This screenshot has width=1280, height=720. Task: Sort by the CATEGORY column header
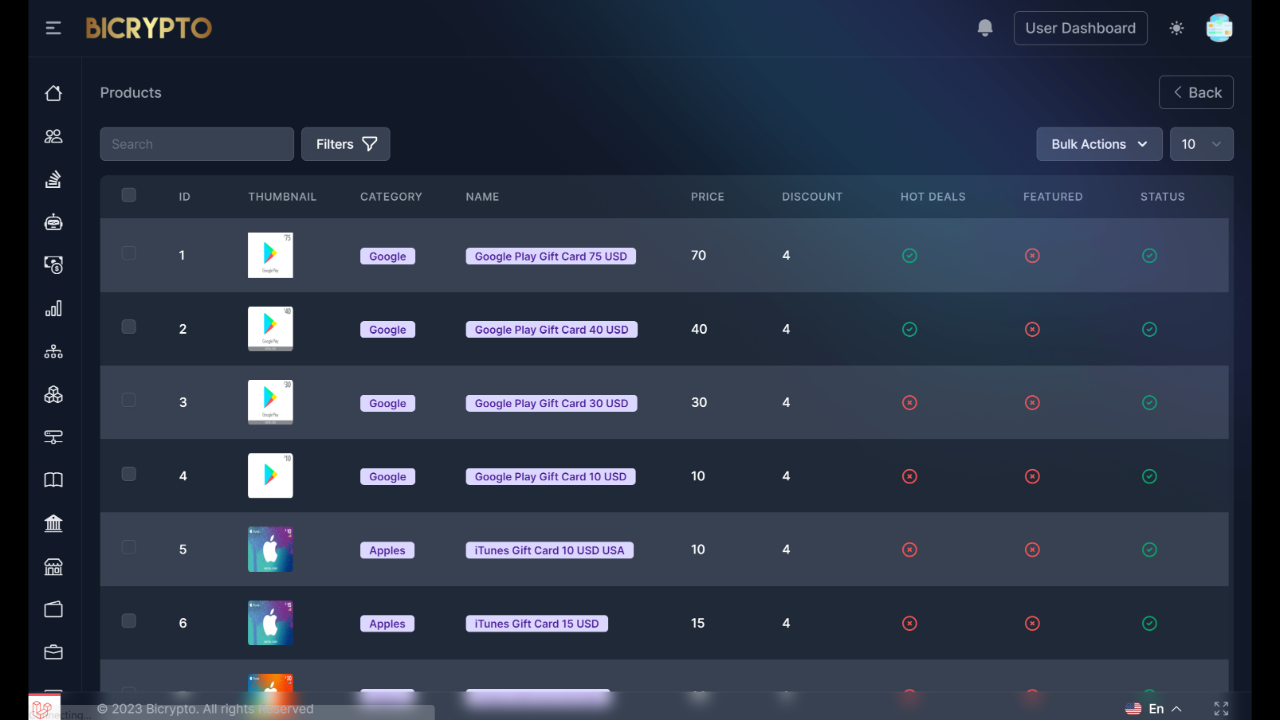391,197
